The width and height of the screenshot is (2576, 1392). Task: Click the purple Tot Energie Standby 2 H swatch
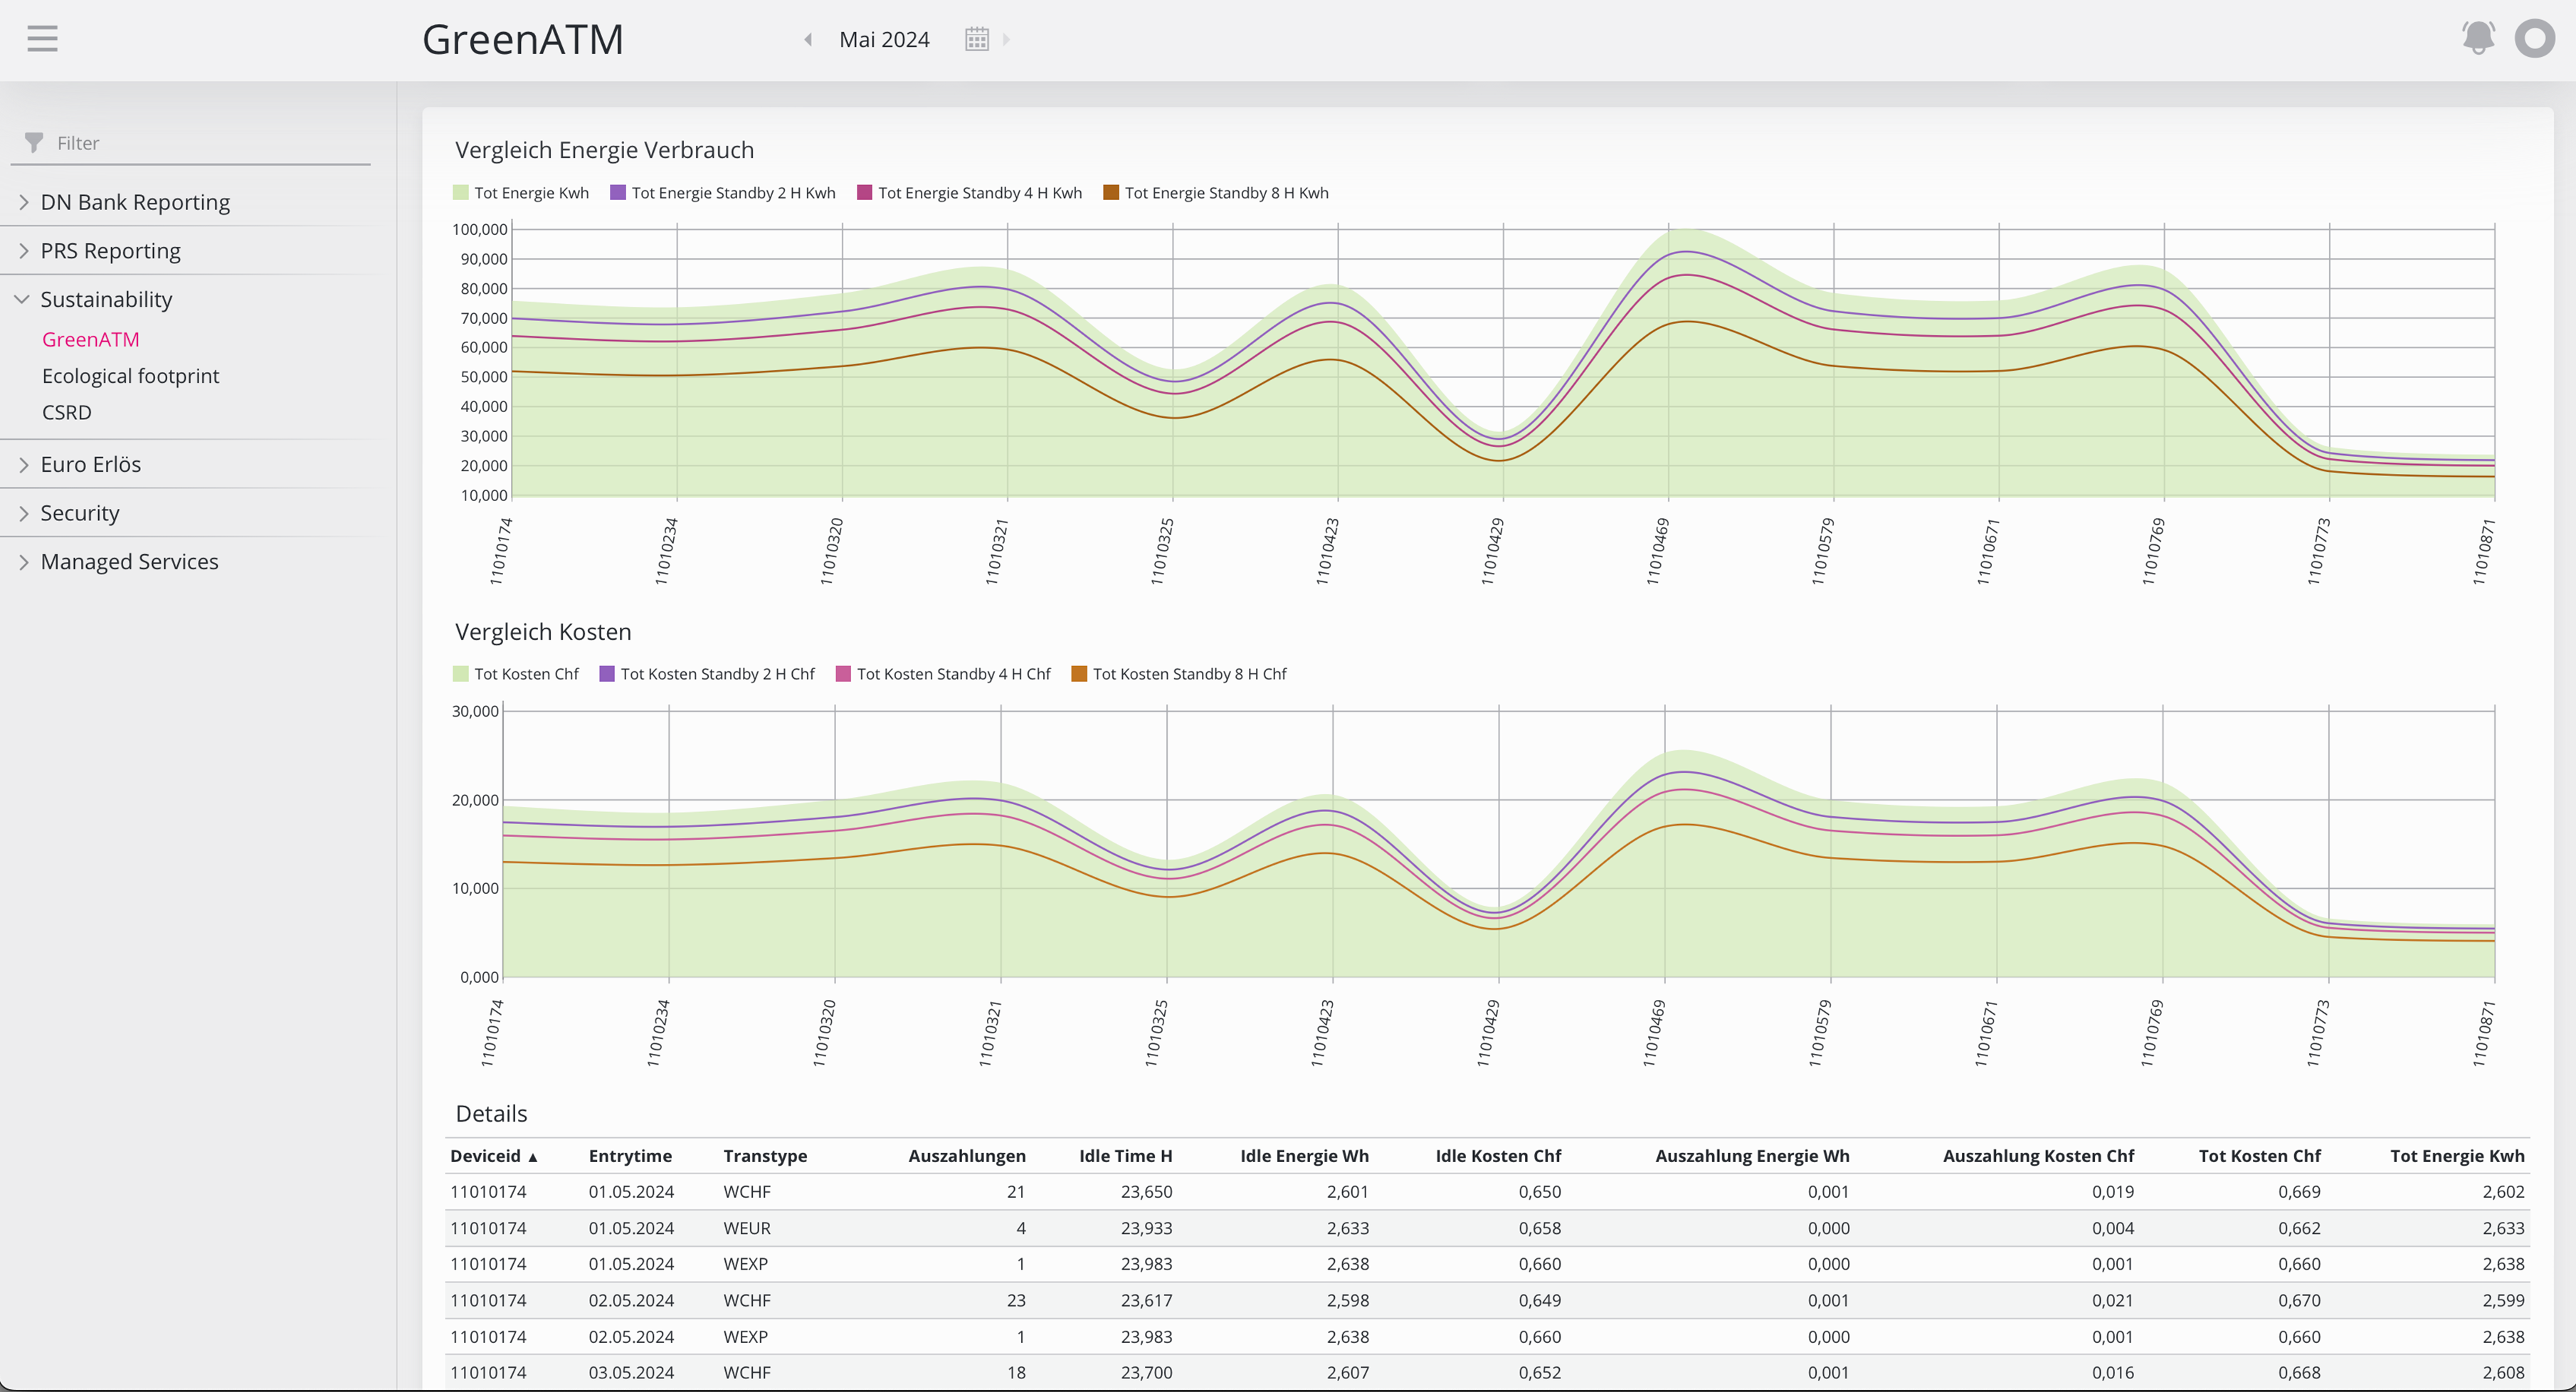[x=617, y=192]
